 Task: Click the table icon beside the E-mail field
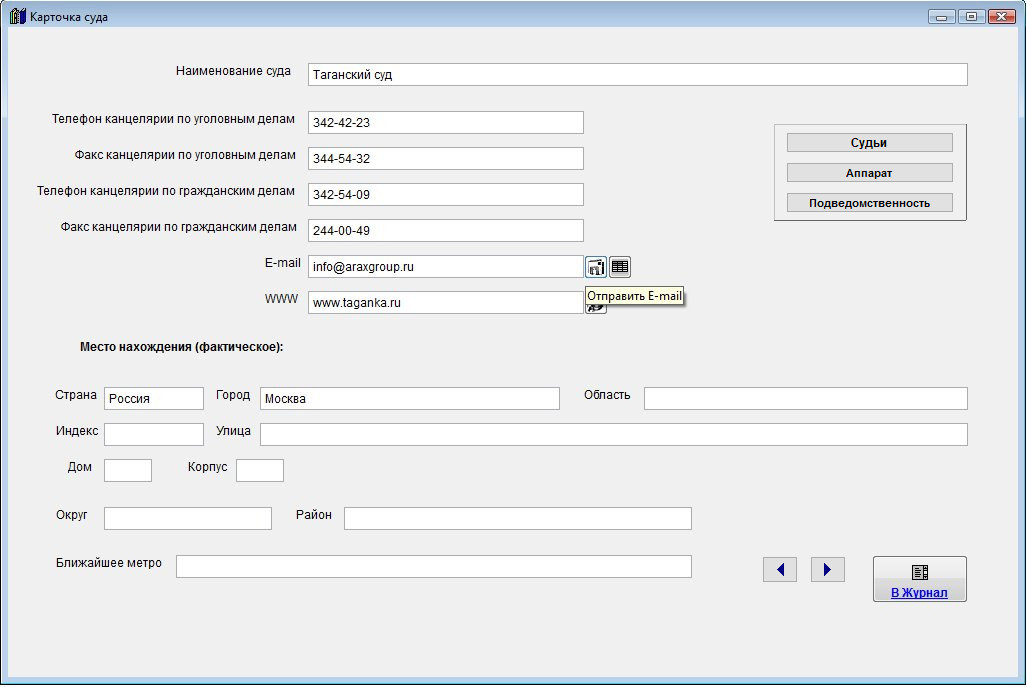620,267
